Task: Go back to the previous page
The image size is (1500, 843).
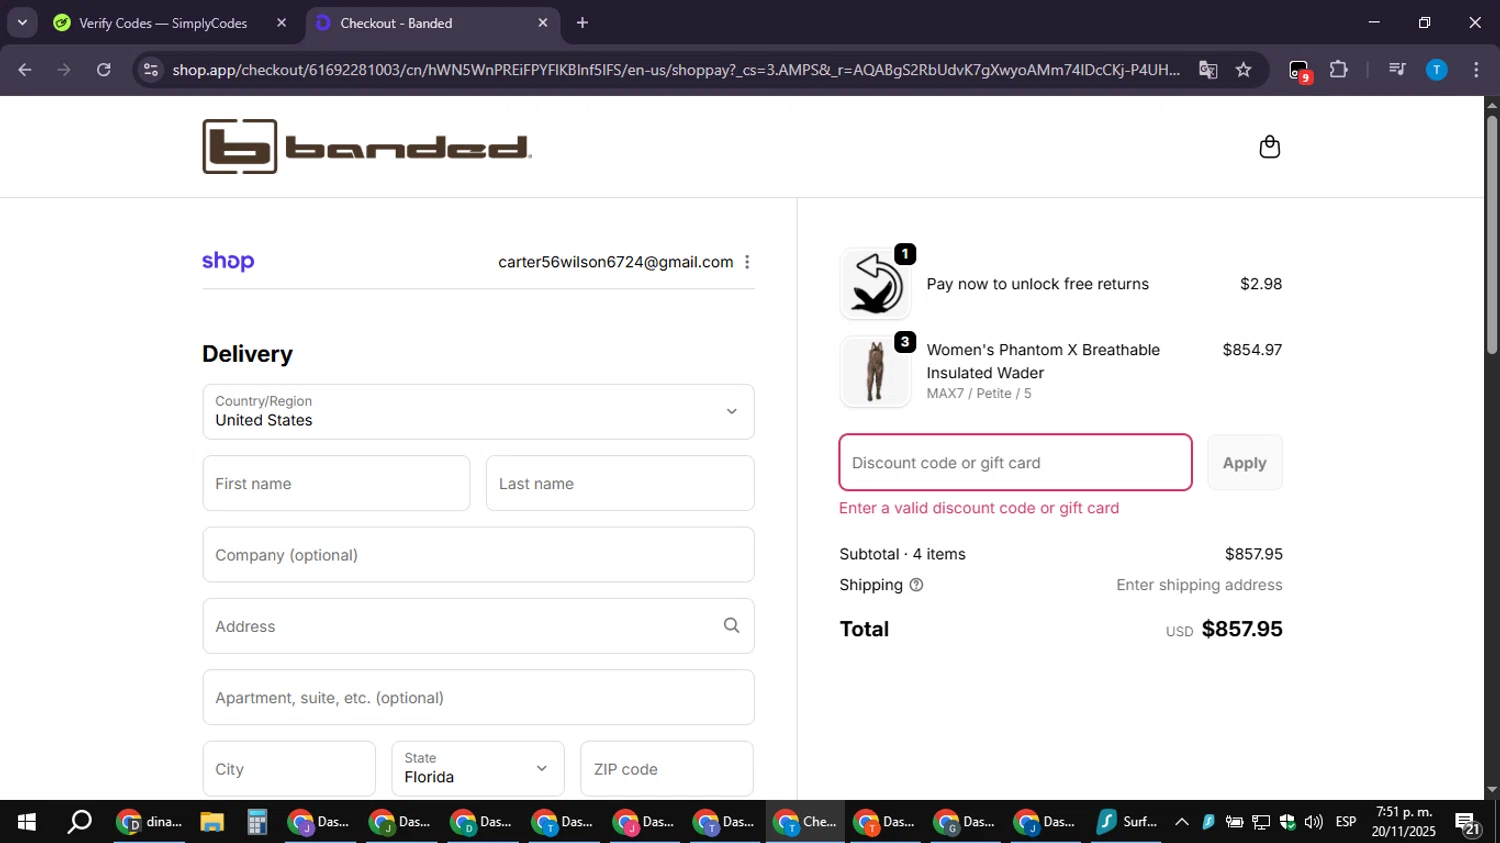Action: click(25, 69)
